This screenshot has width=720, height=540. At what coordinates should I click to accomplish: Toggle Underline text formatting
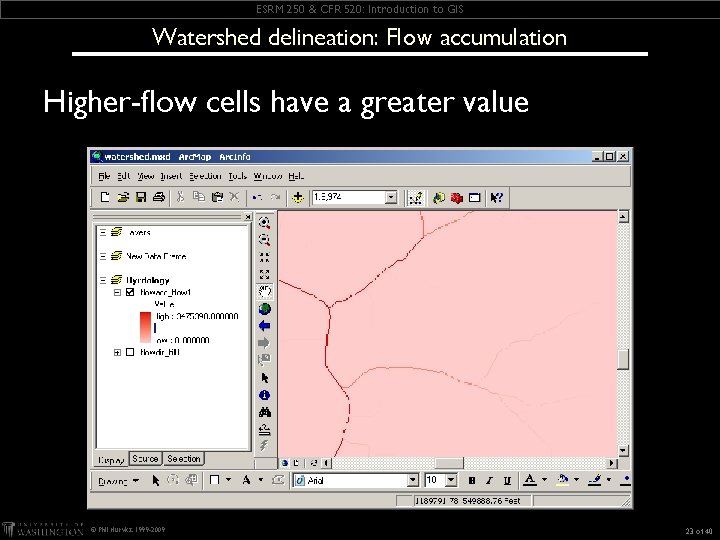pyautogui.click(x=507, y=481)
